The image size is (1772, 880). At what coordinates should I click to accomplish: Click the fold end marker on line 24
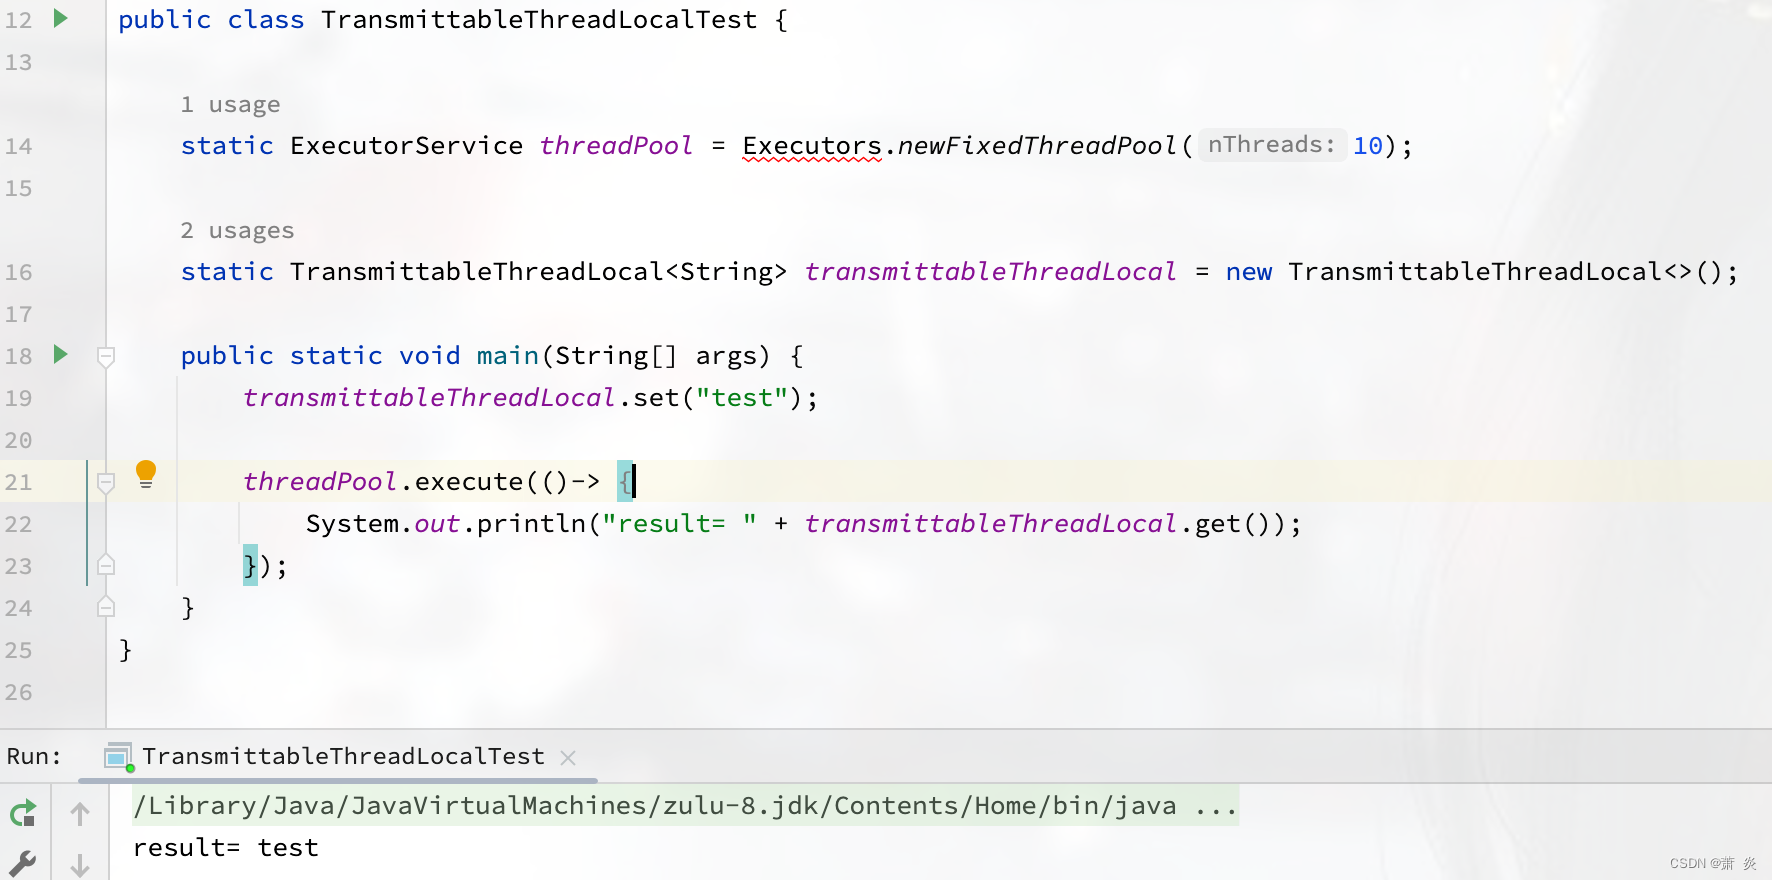click(106, 607)
